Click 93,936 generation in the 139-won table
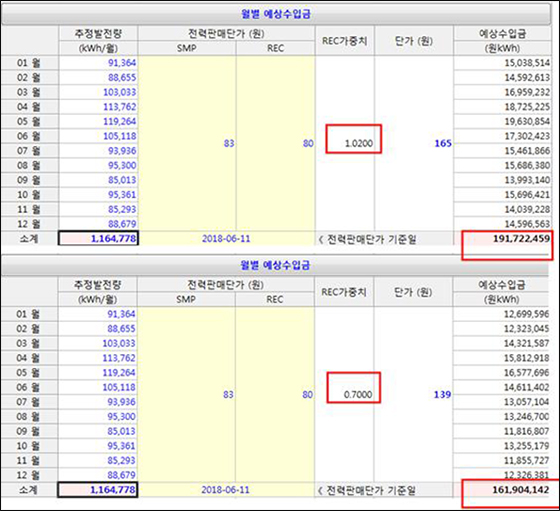 pos(121,402)
